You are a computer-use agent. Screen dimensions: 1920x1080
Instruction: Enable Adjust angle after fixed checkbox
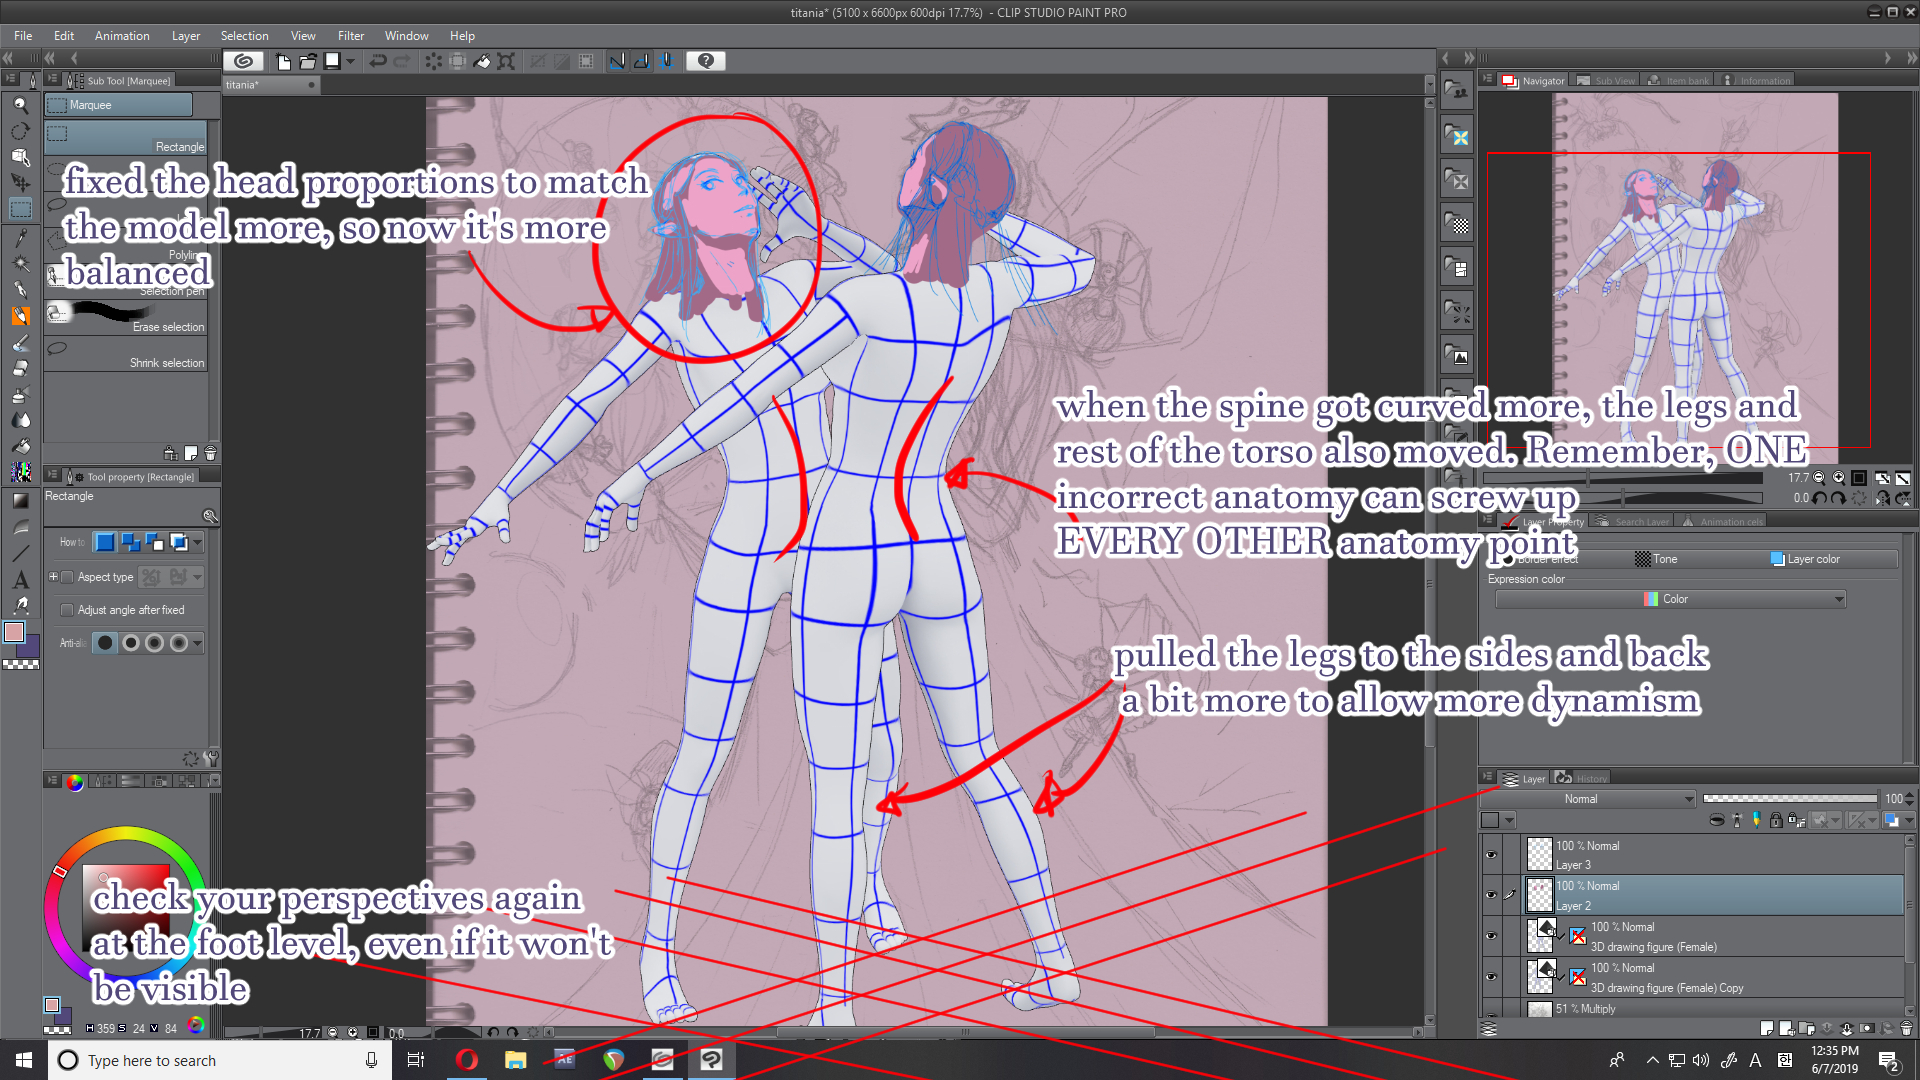click(x=67, y=610)
